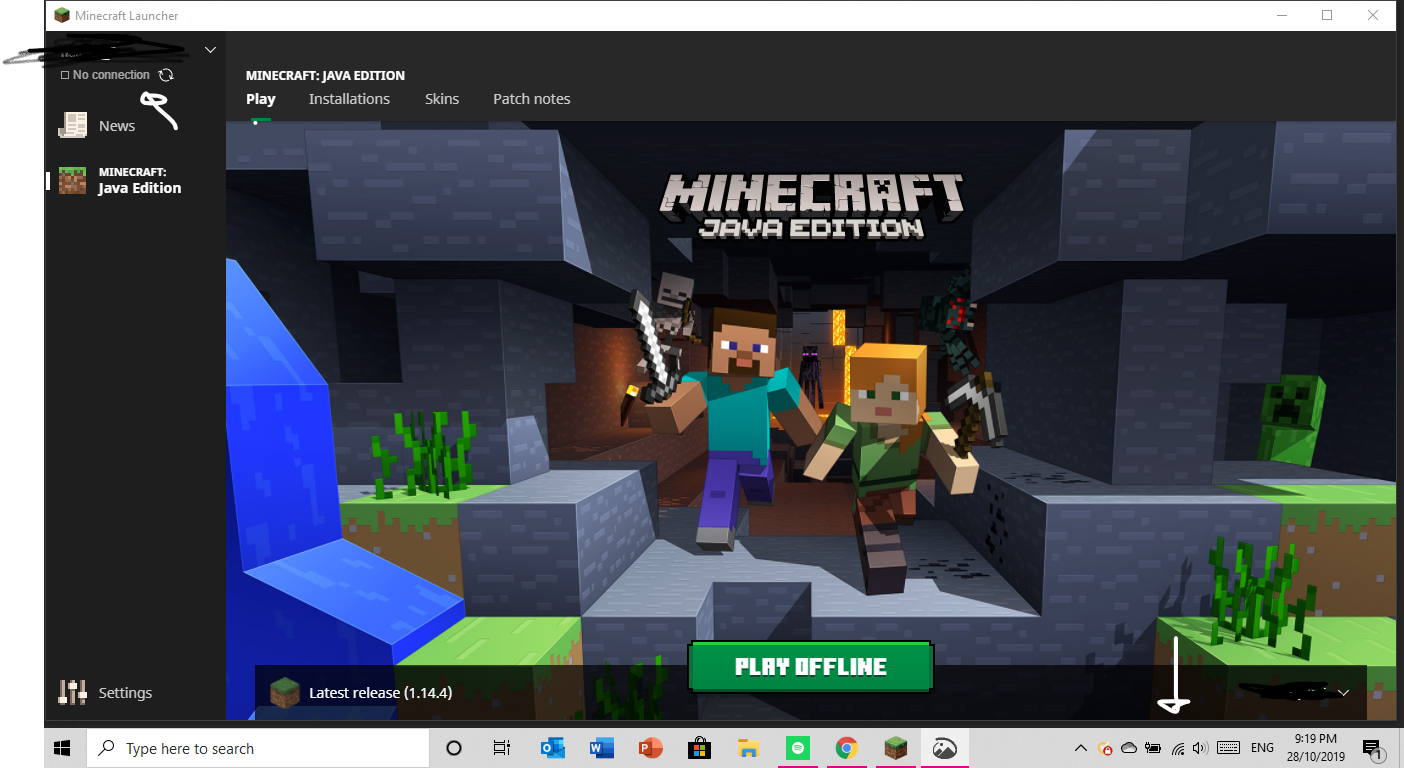
Task: Expand the account dropdown at top left
Action: [210, 49]
